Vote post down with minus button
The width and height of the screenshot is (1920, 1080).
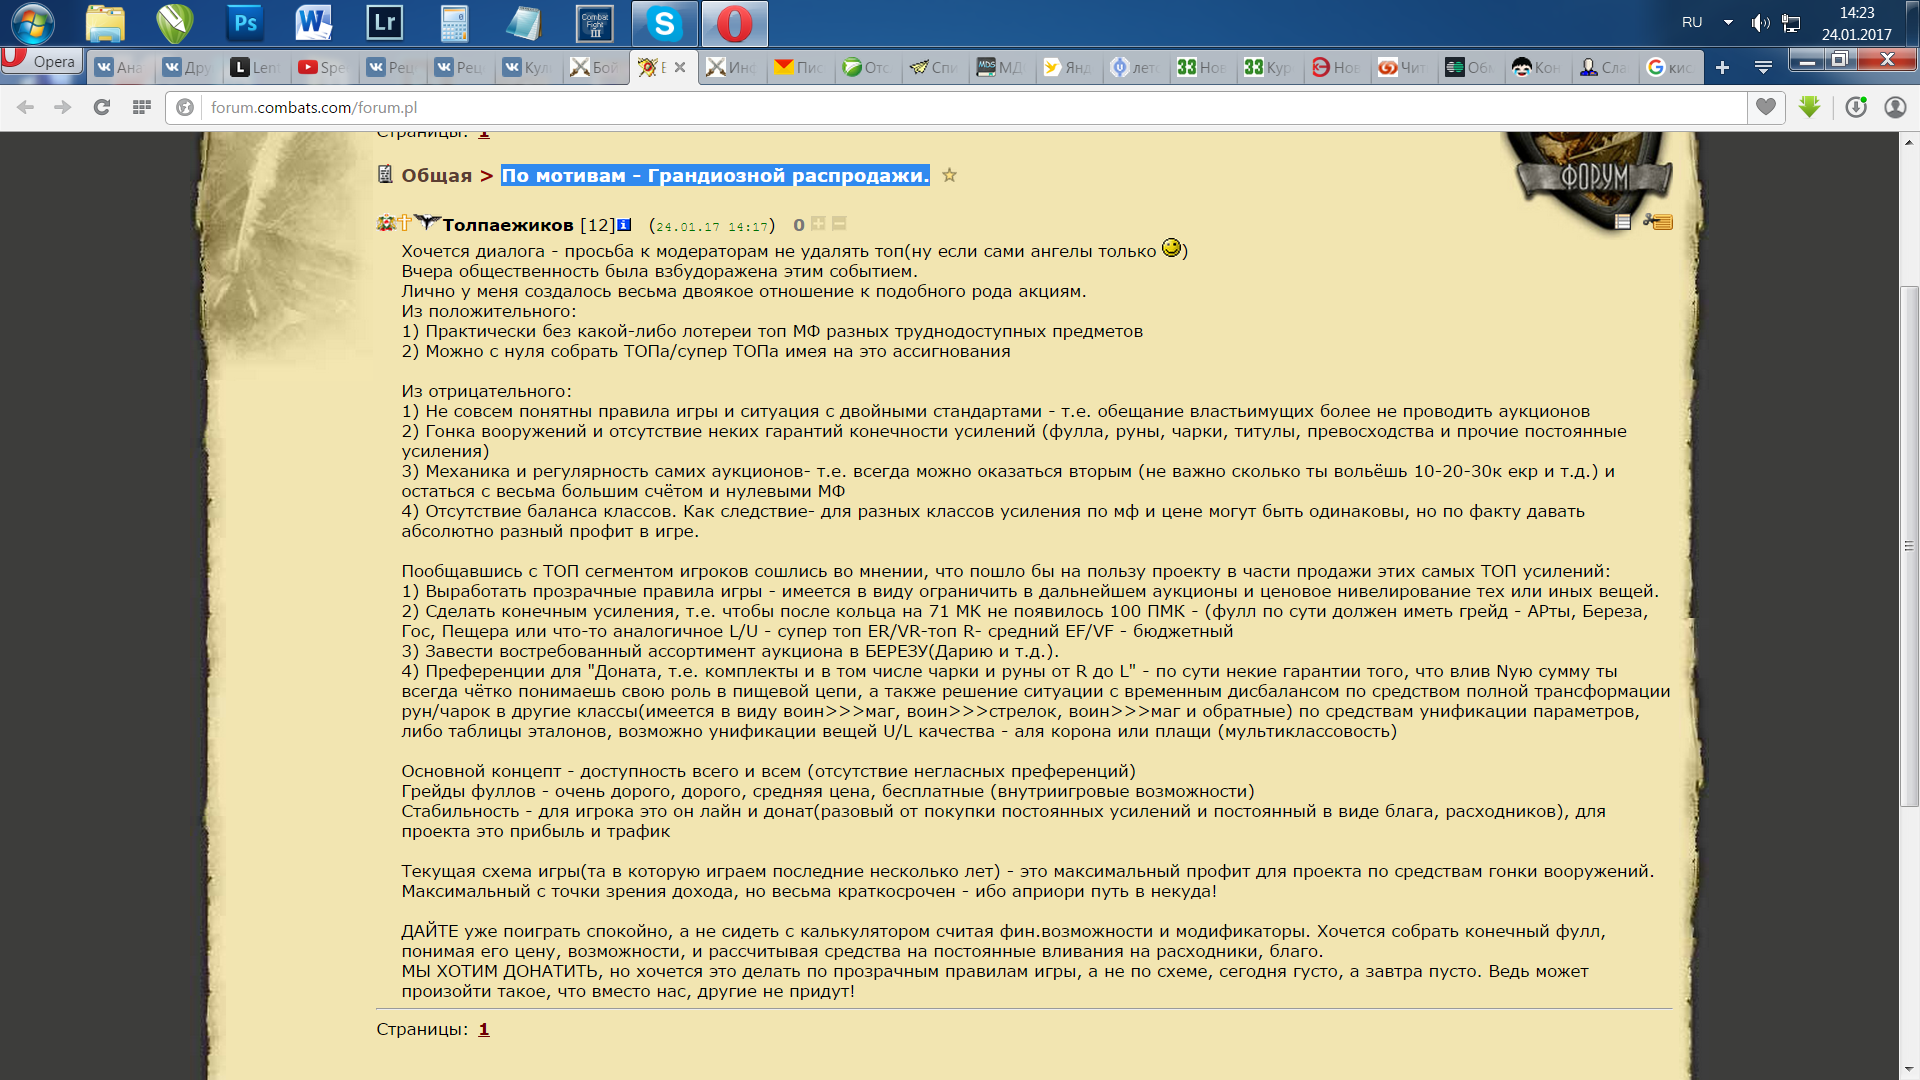pos(839,224)
